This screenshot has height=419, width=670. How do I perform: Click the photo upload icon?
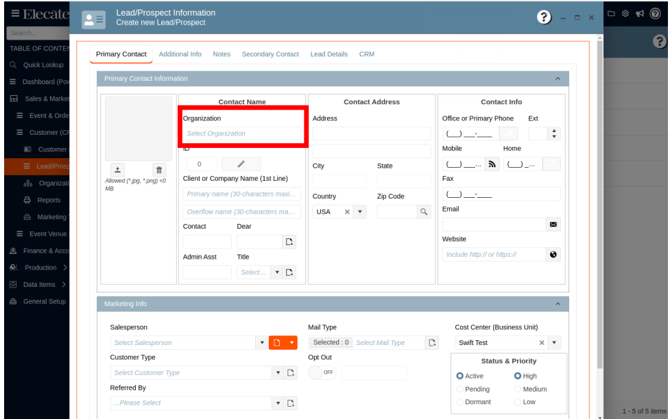[118, 170]
